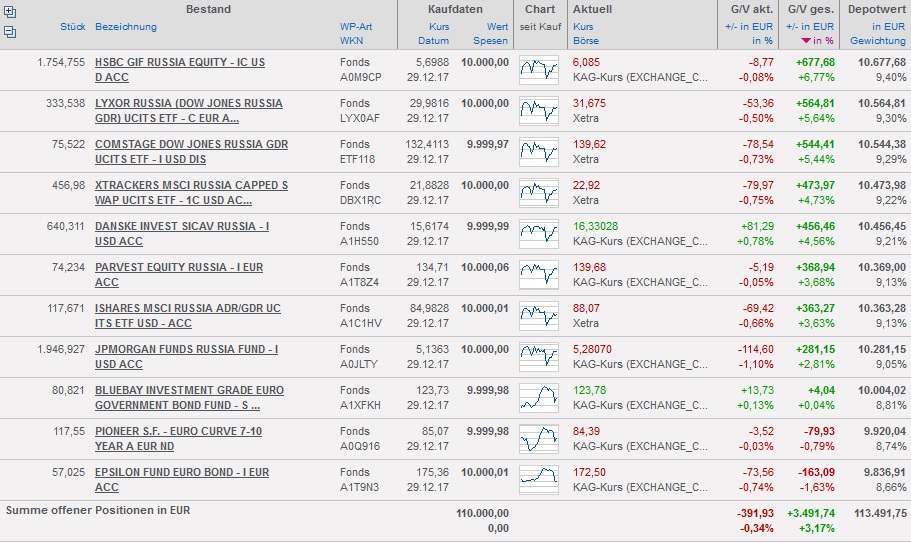Image resolution: width=911 pixels, height=542 pixels.
Task: Open Parvest Equity Russia chart thumbnail
Action: pos(539,275)
